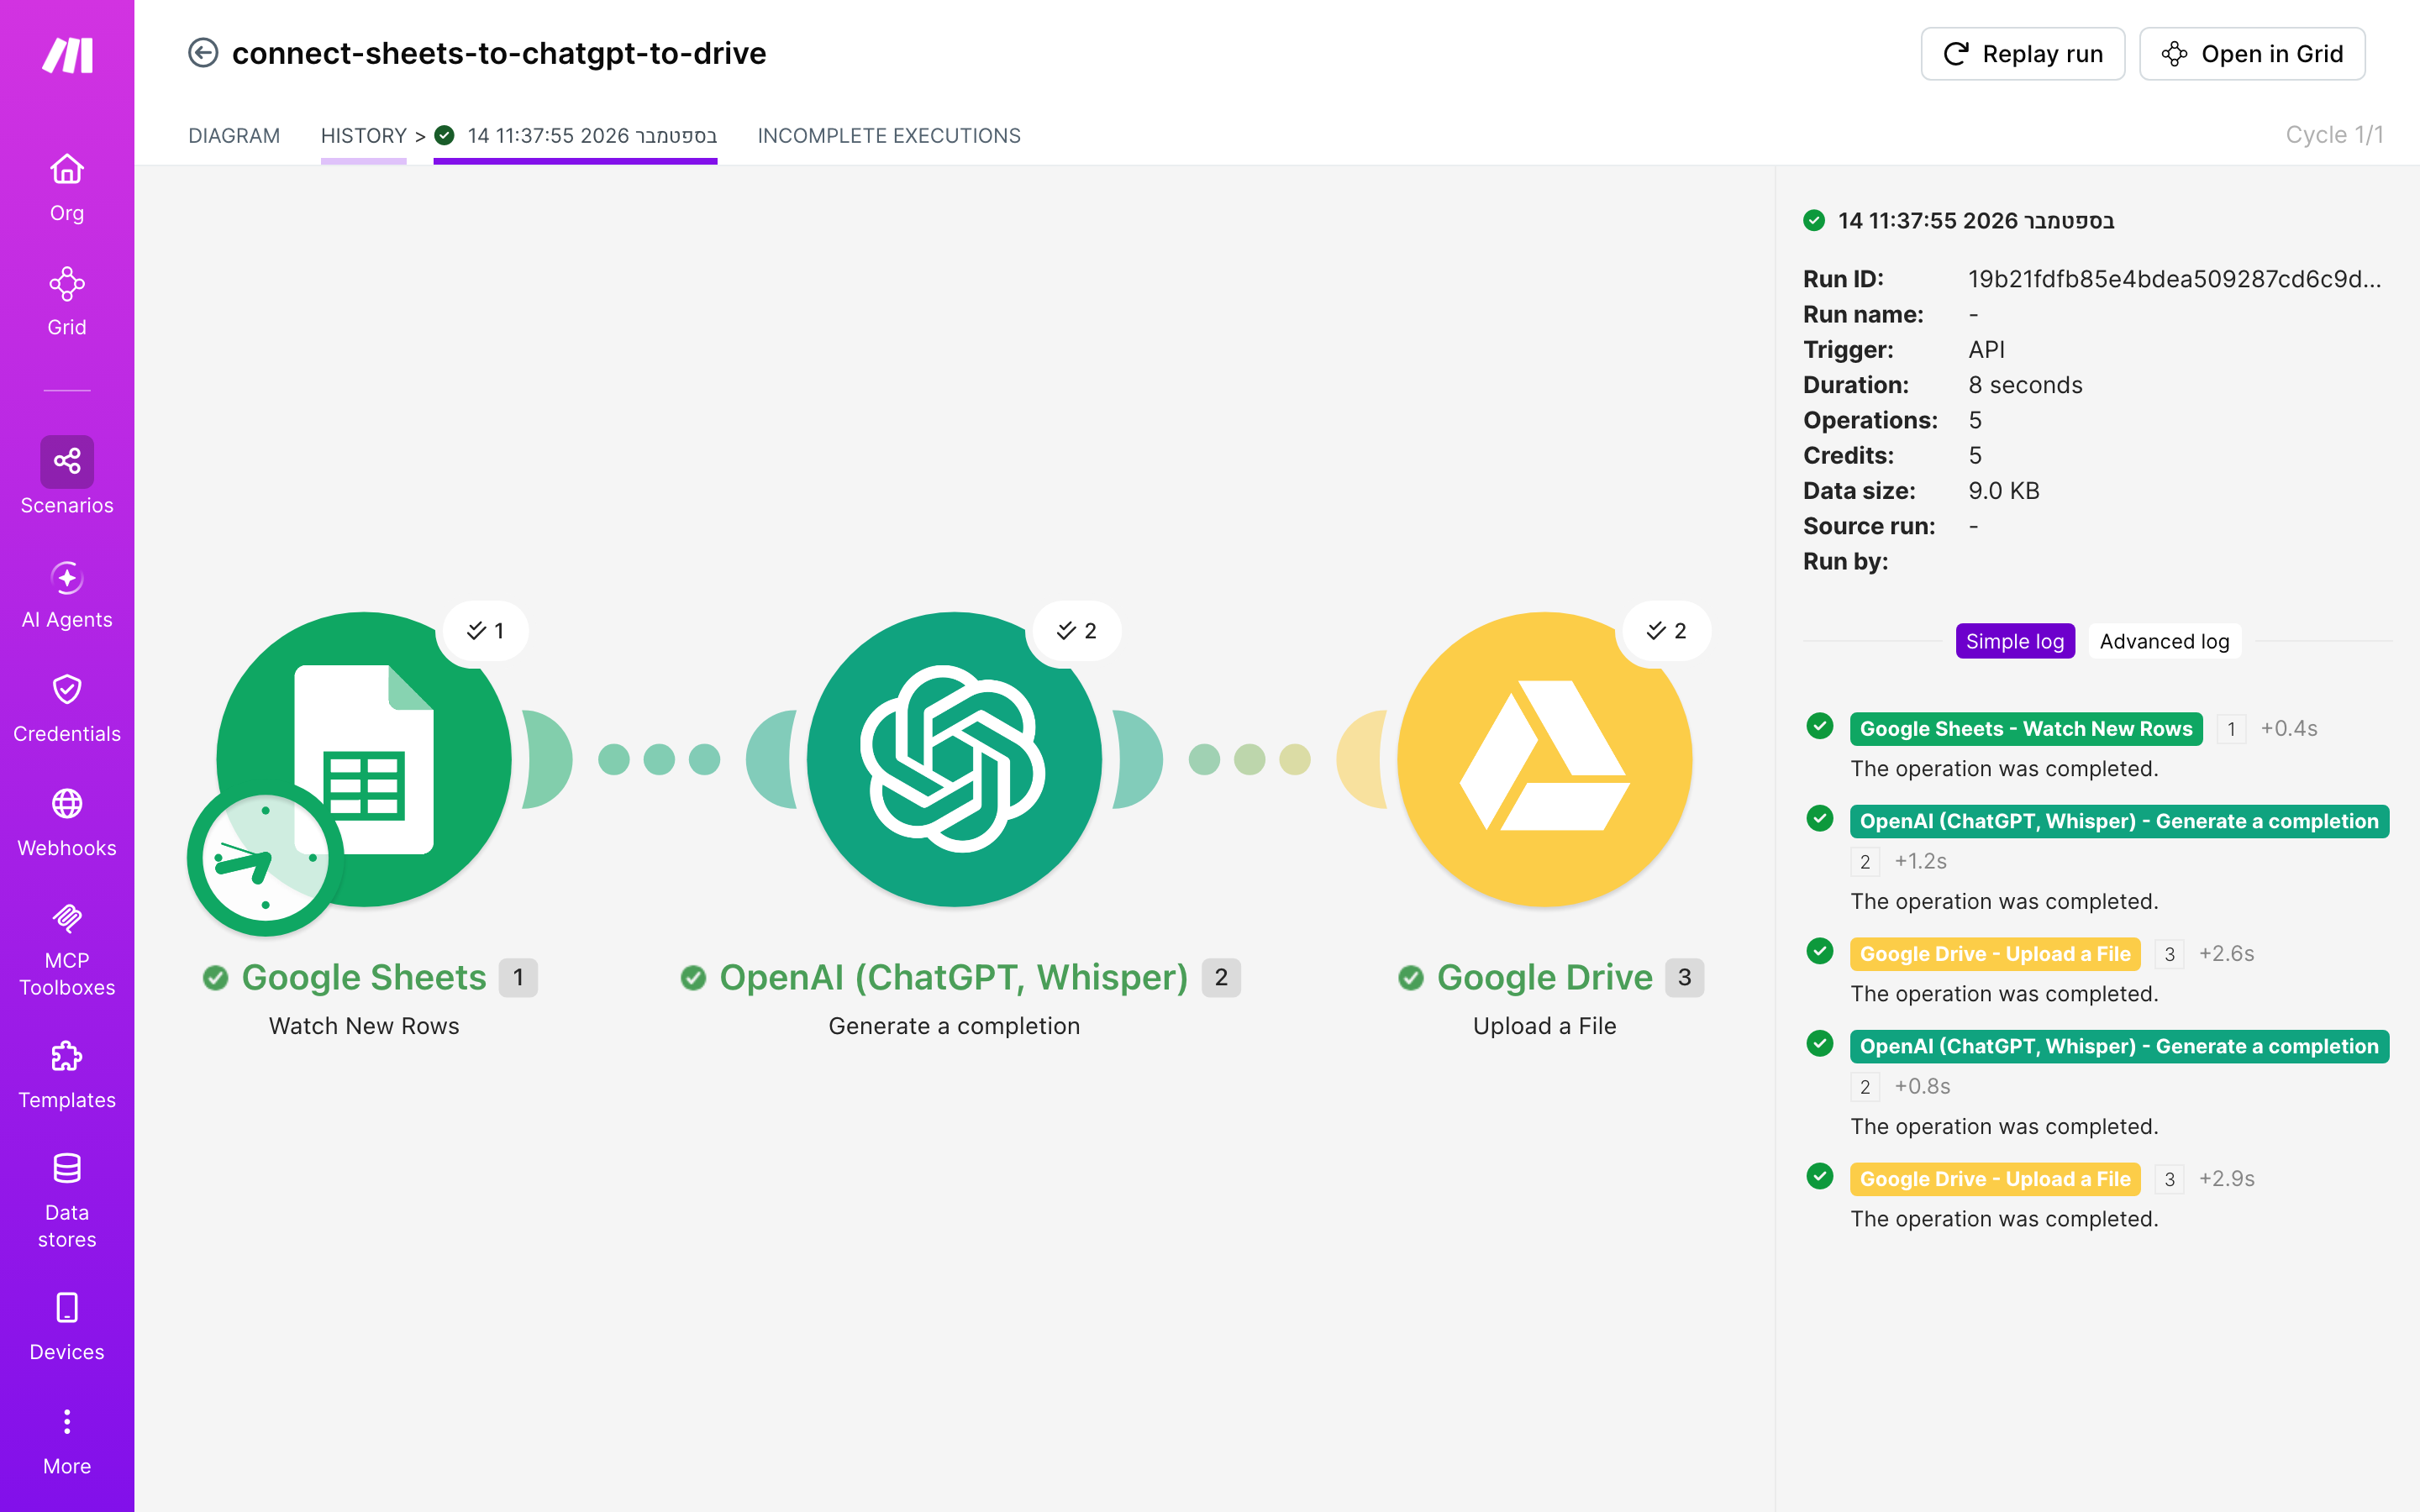2420x1512 pixels.
Task: Open the Google Drive operations bubble showing 2
Action: coord(1667,631)
